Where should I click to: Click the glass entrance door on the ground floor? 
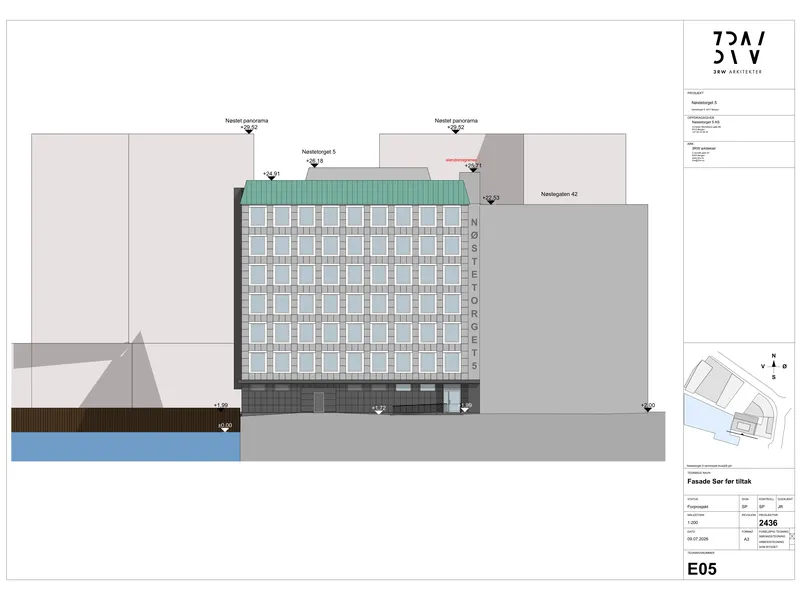click(451, 400)
